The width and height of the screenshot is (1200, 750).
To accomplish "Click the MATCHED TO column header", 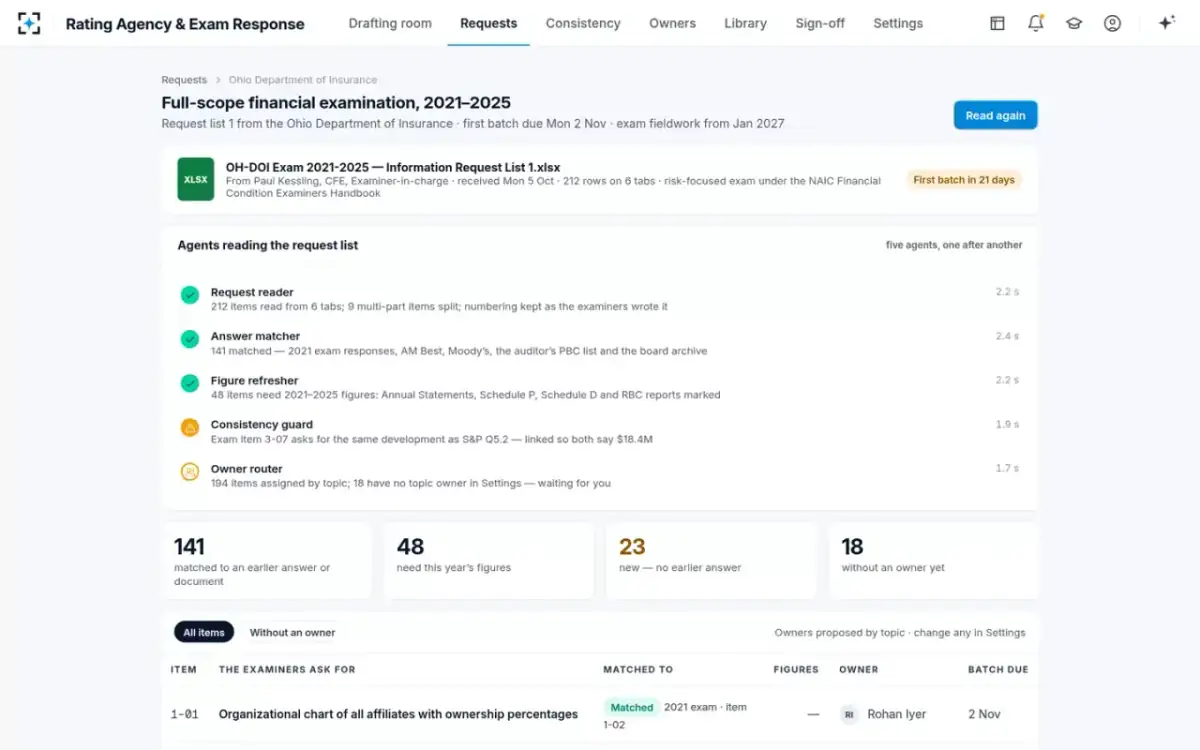I will [x=638, y=669].
